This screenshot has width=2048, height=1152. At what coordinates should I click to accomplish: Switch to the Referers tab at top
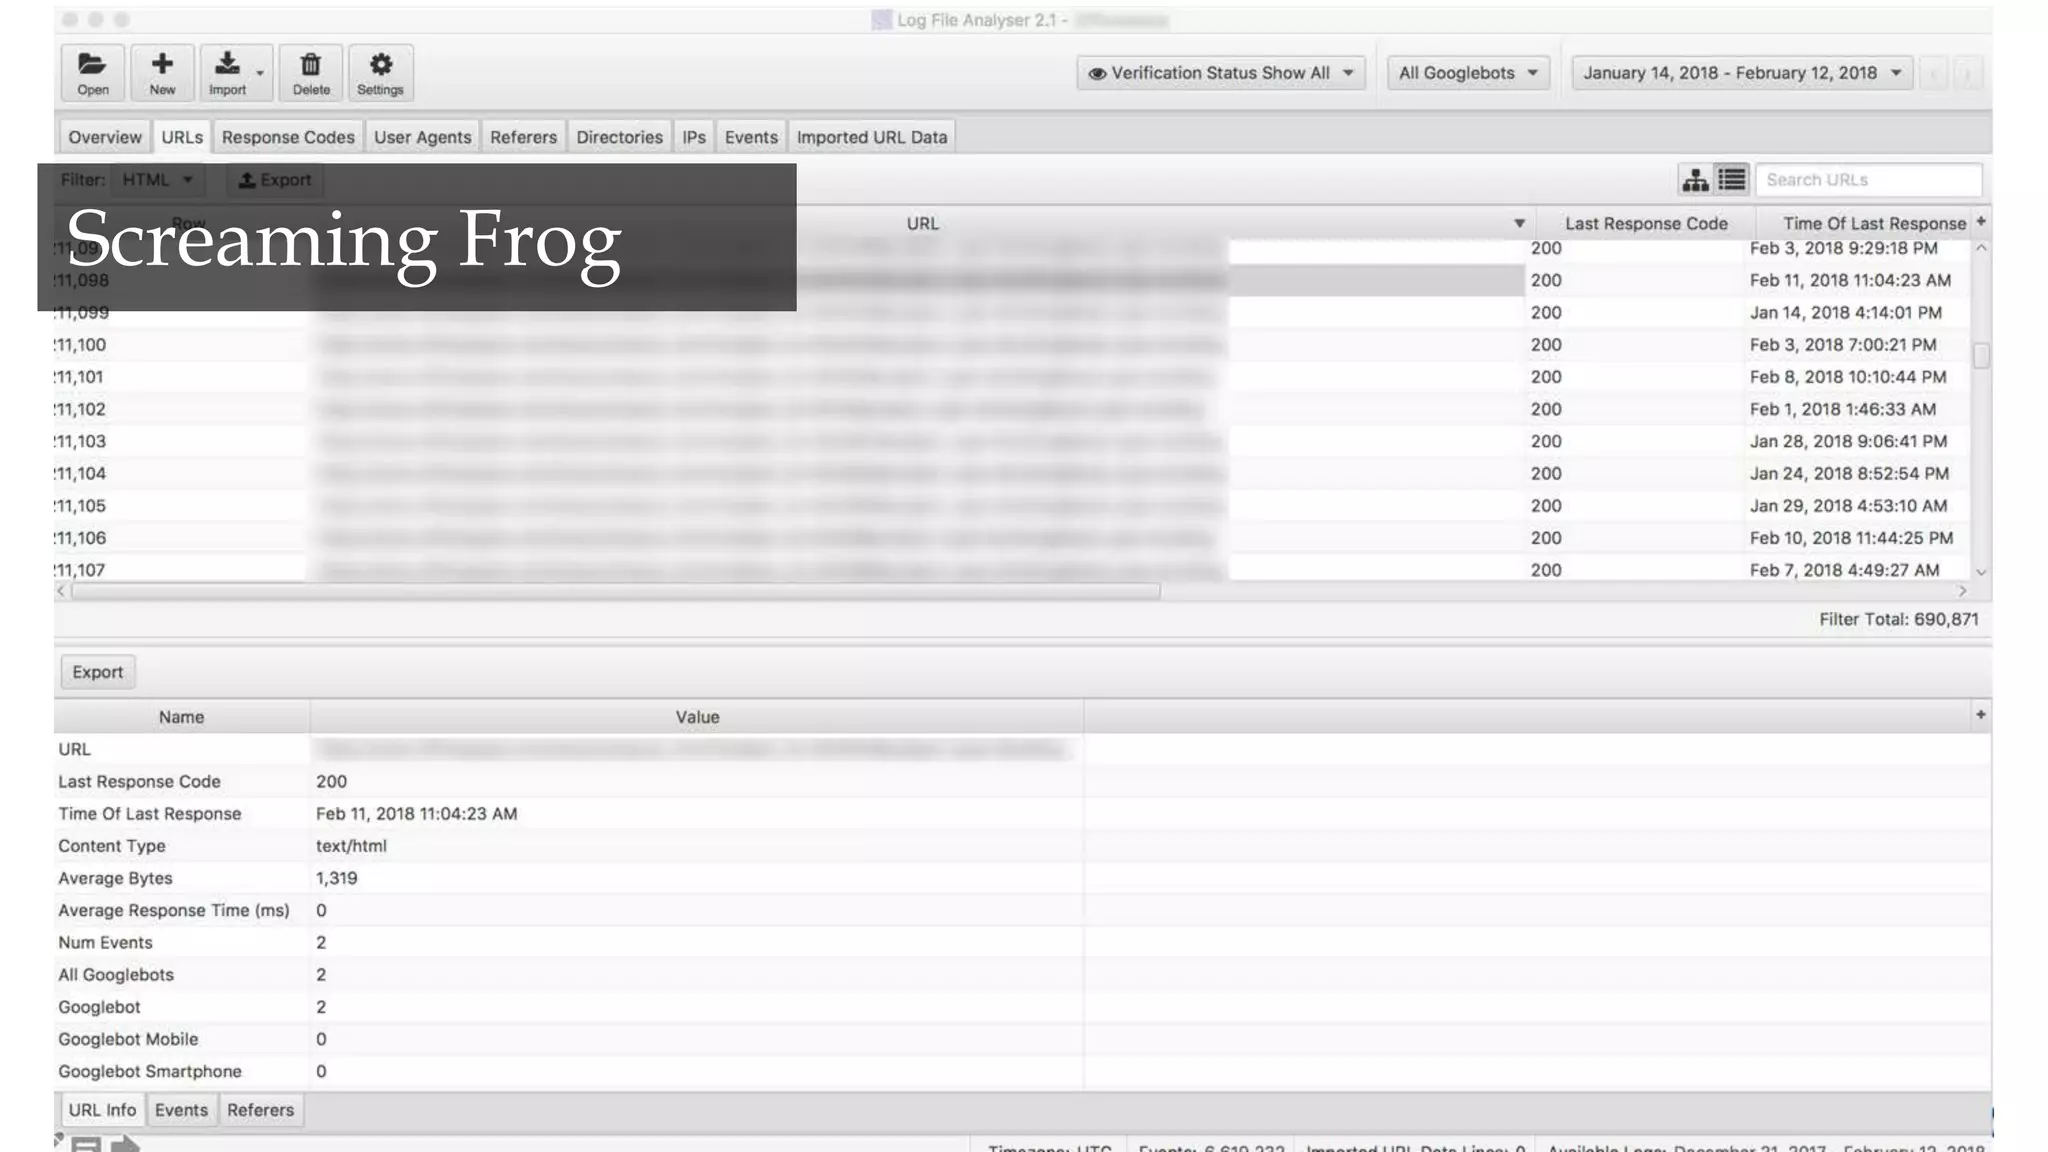523,137
